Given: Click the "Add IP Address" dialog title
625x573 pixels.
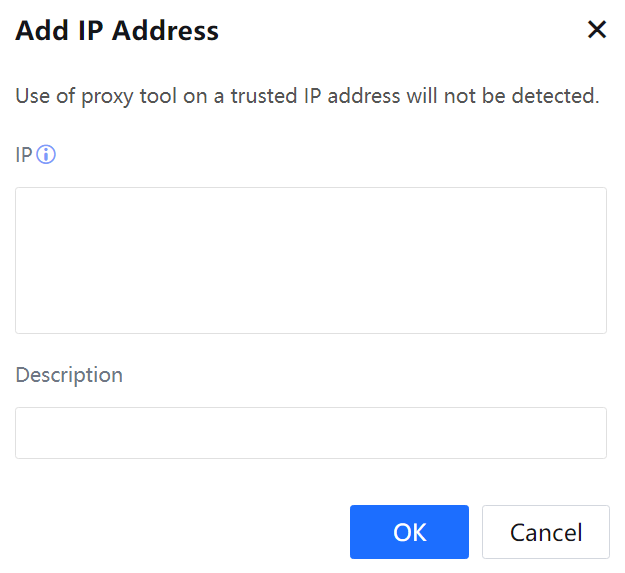Looking at the screenshot, I should tap(117, 31).
